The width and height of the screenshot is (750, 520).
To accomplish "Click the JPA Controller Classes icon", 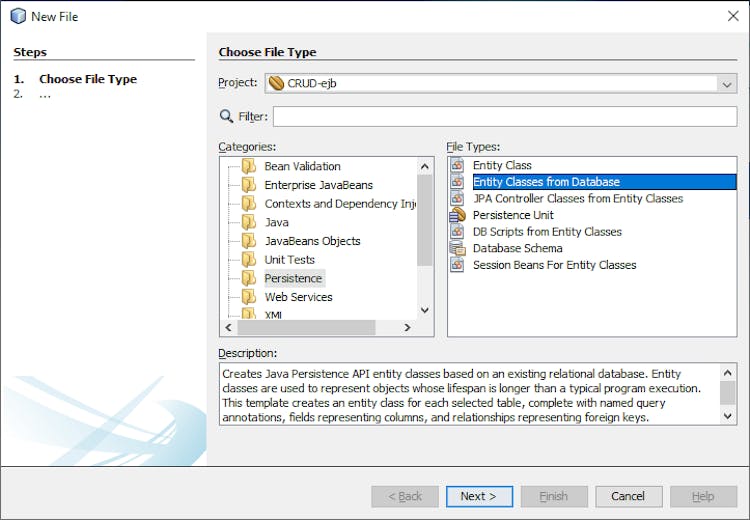I will [457, 198].
